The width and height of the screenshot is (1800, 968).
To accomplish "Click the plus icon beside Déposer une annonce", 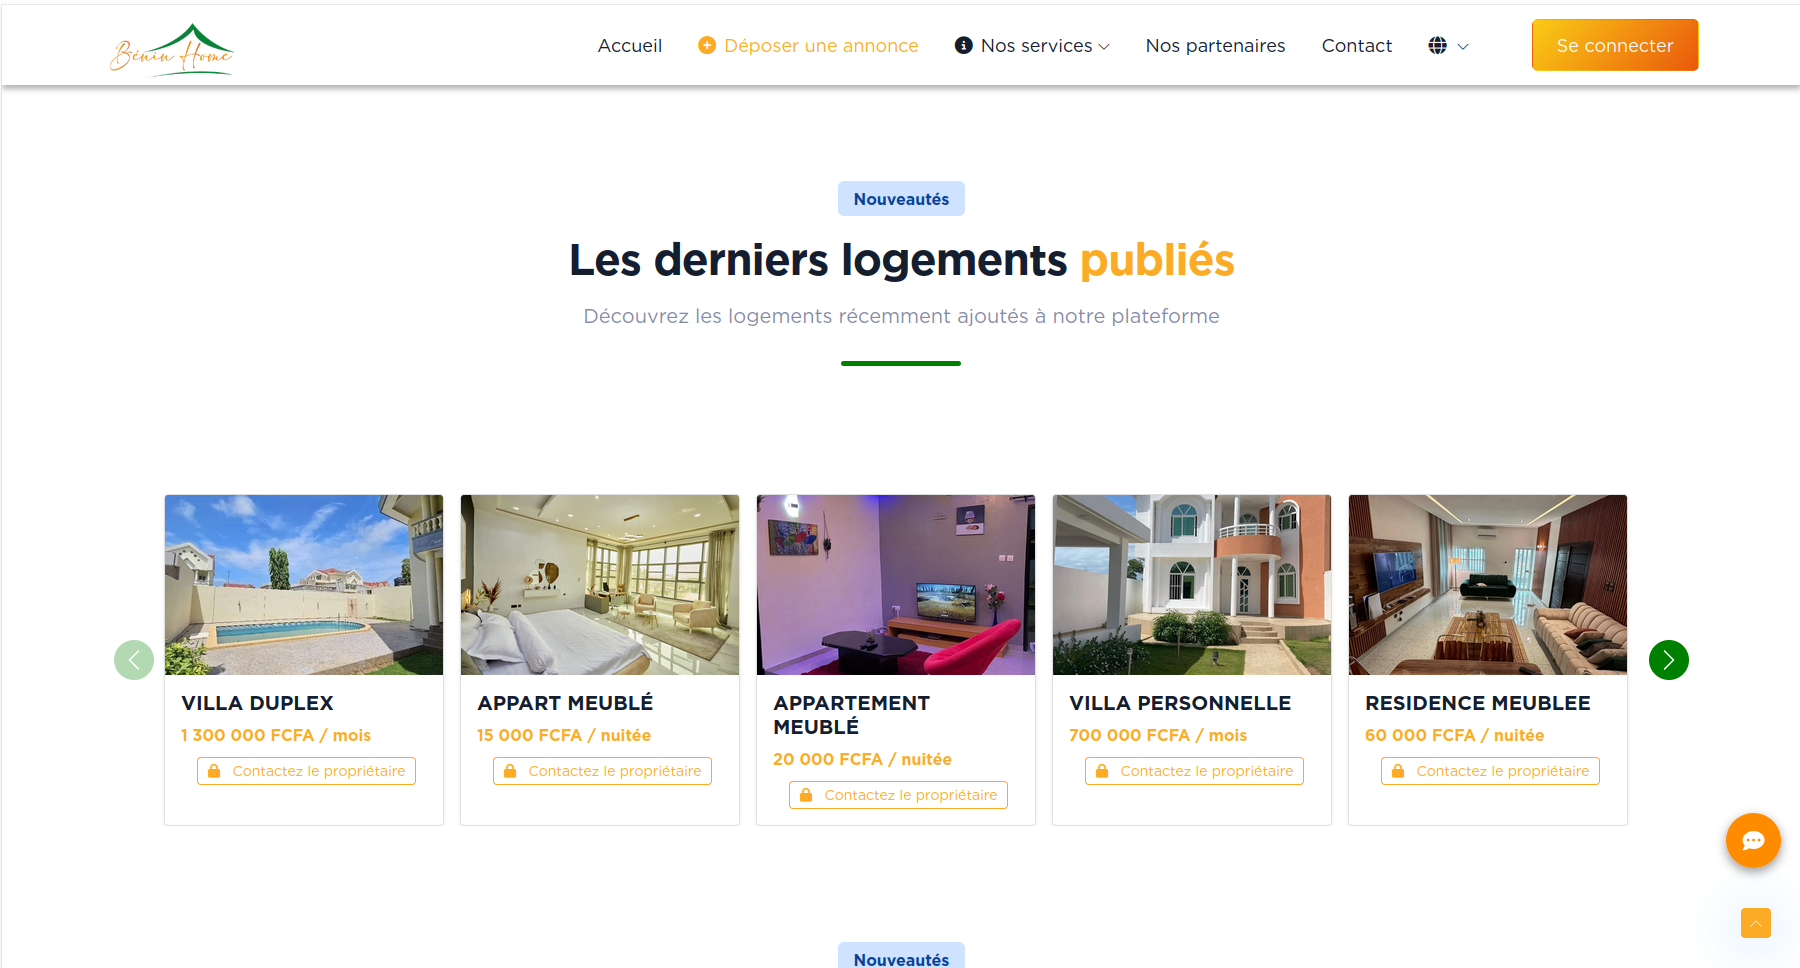I will [x=707, y=46].
